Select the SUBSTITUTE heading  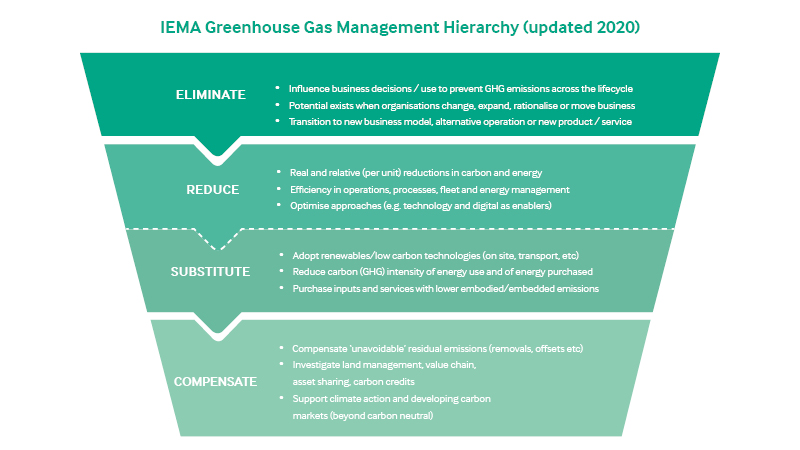point(210,272)
